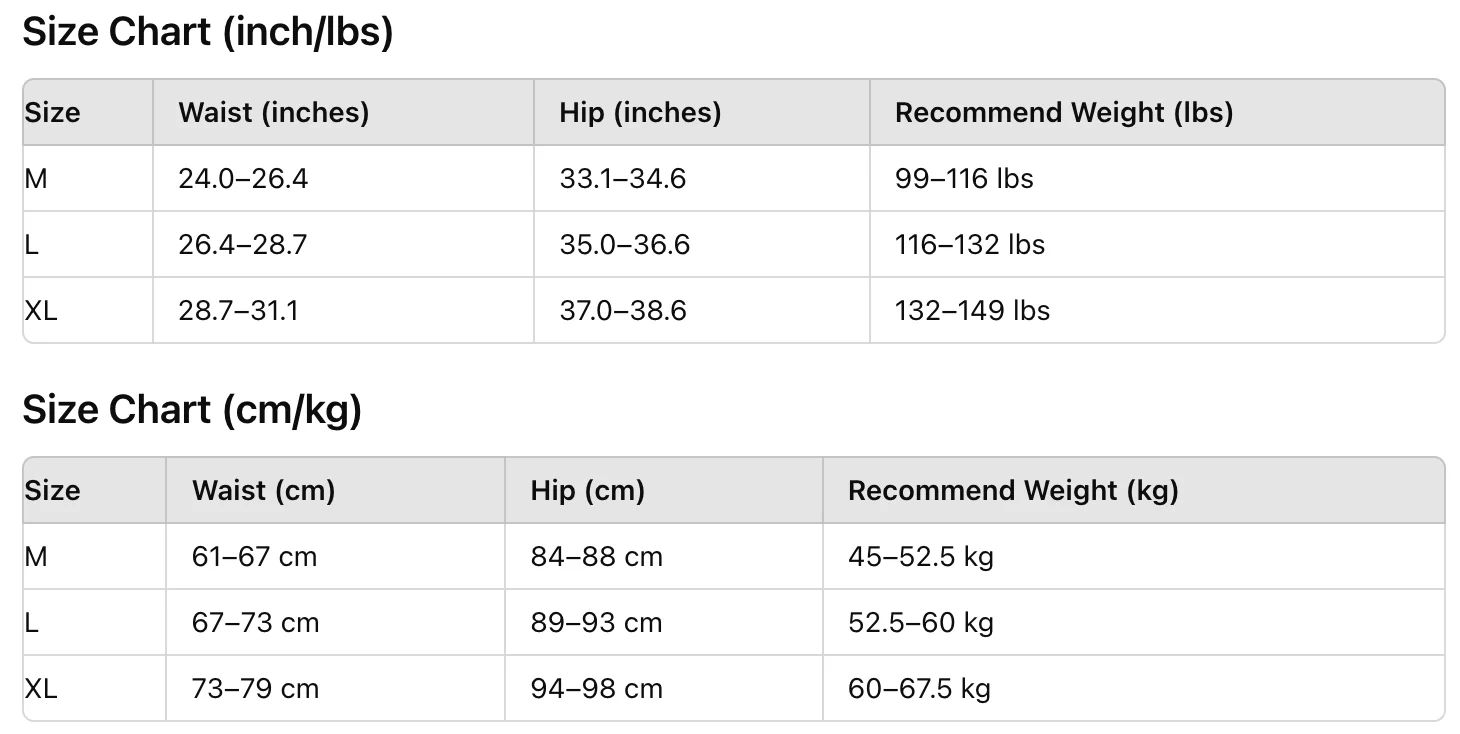
Task: Click the waist value 24.0–26.4
Action: [243, 179]
